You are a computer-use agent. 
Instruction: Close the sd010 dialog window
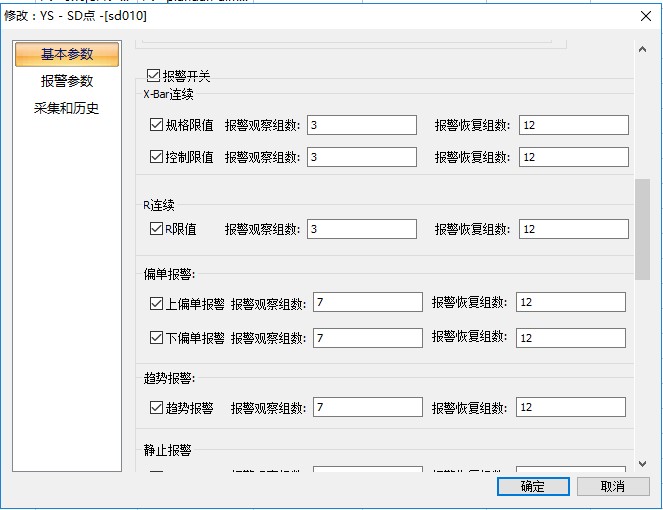pyautogui.click(x=643, y=15)
